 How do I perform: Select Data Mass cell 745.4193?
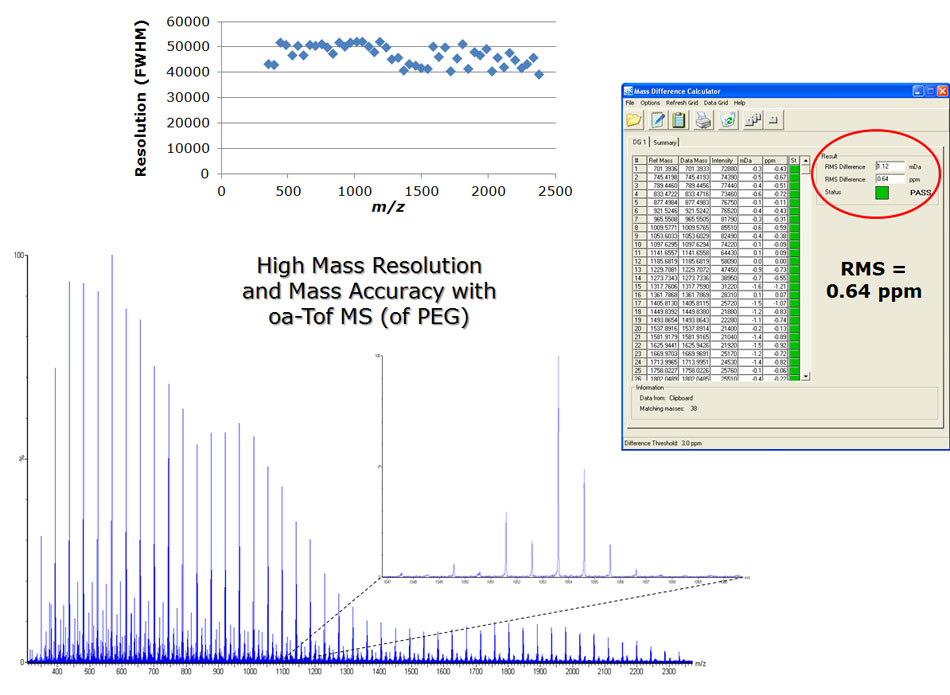coord(694,177)
